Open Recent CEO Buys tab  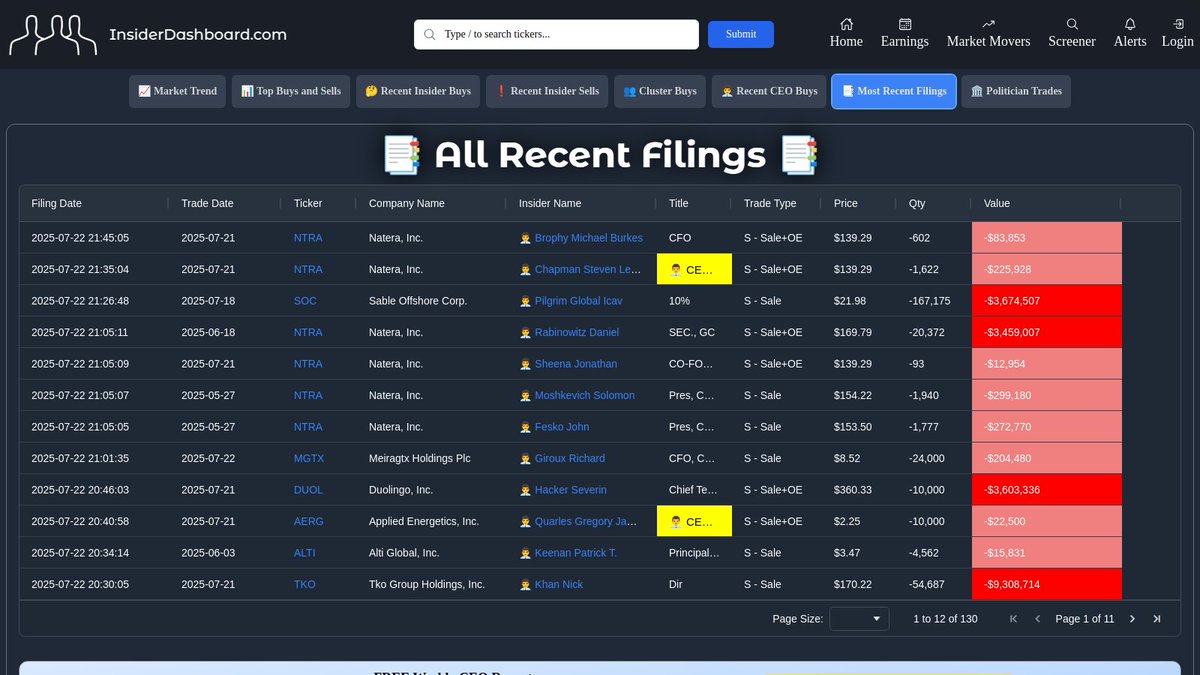[x=769, y=91]
